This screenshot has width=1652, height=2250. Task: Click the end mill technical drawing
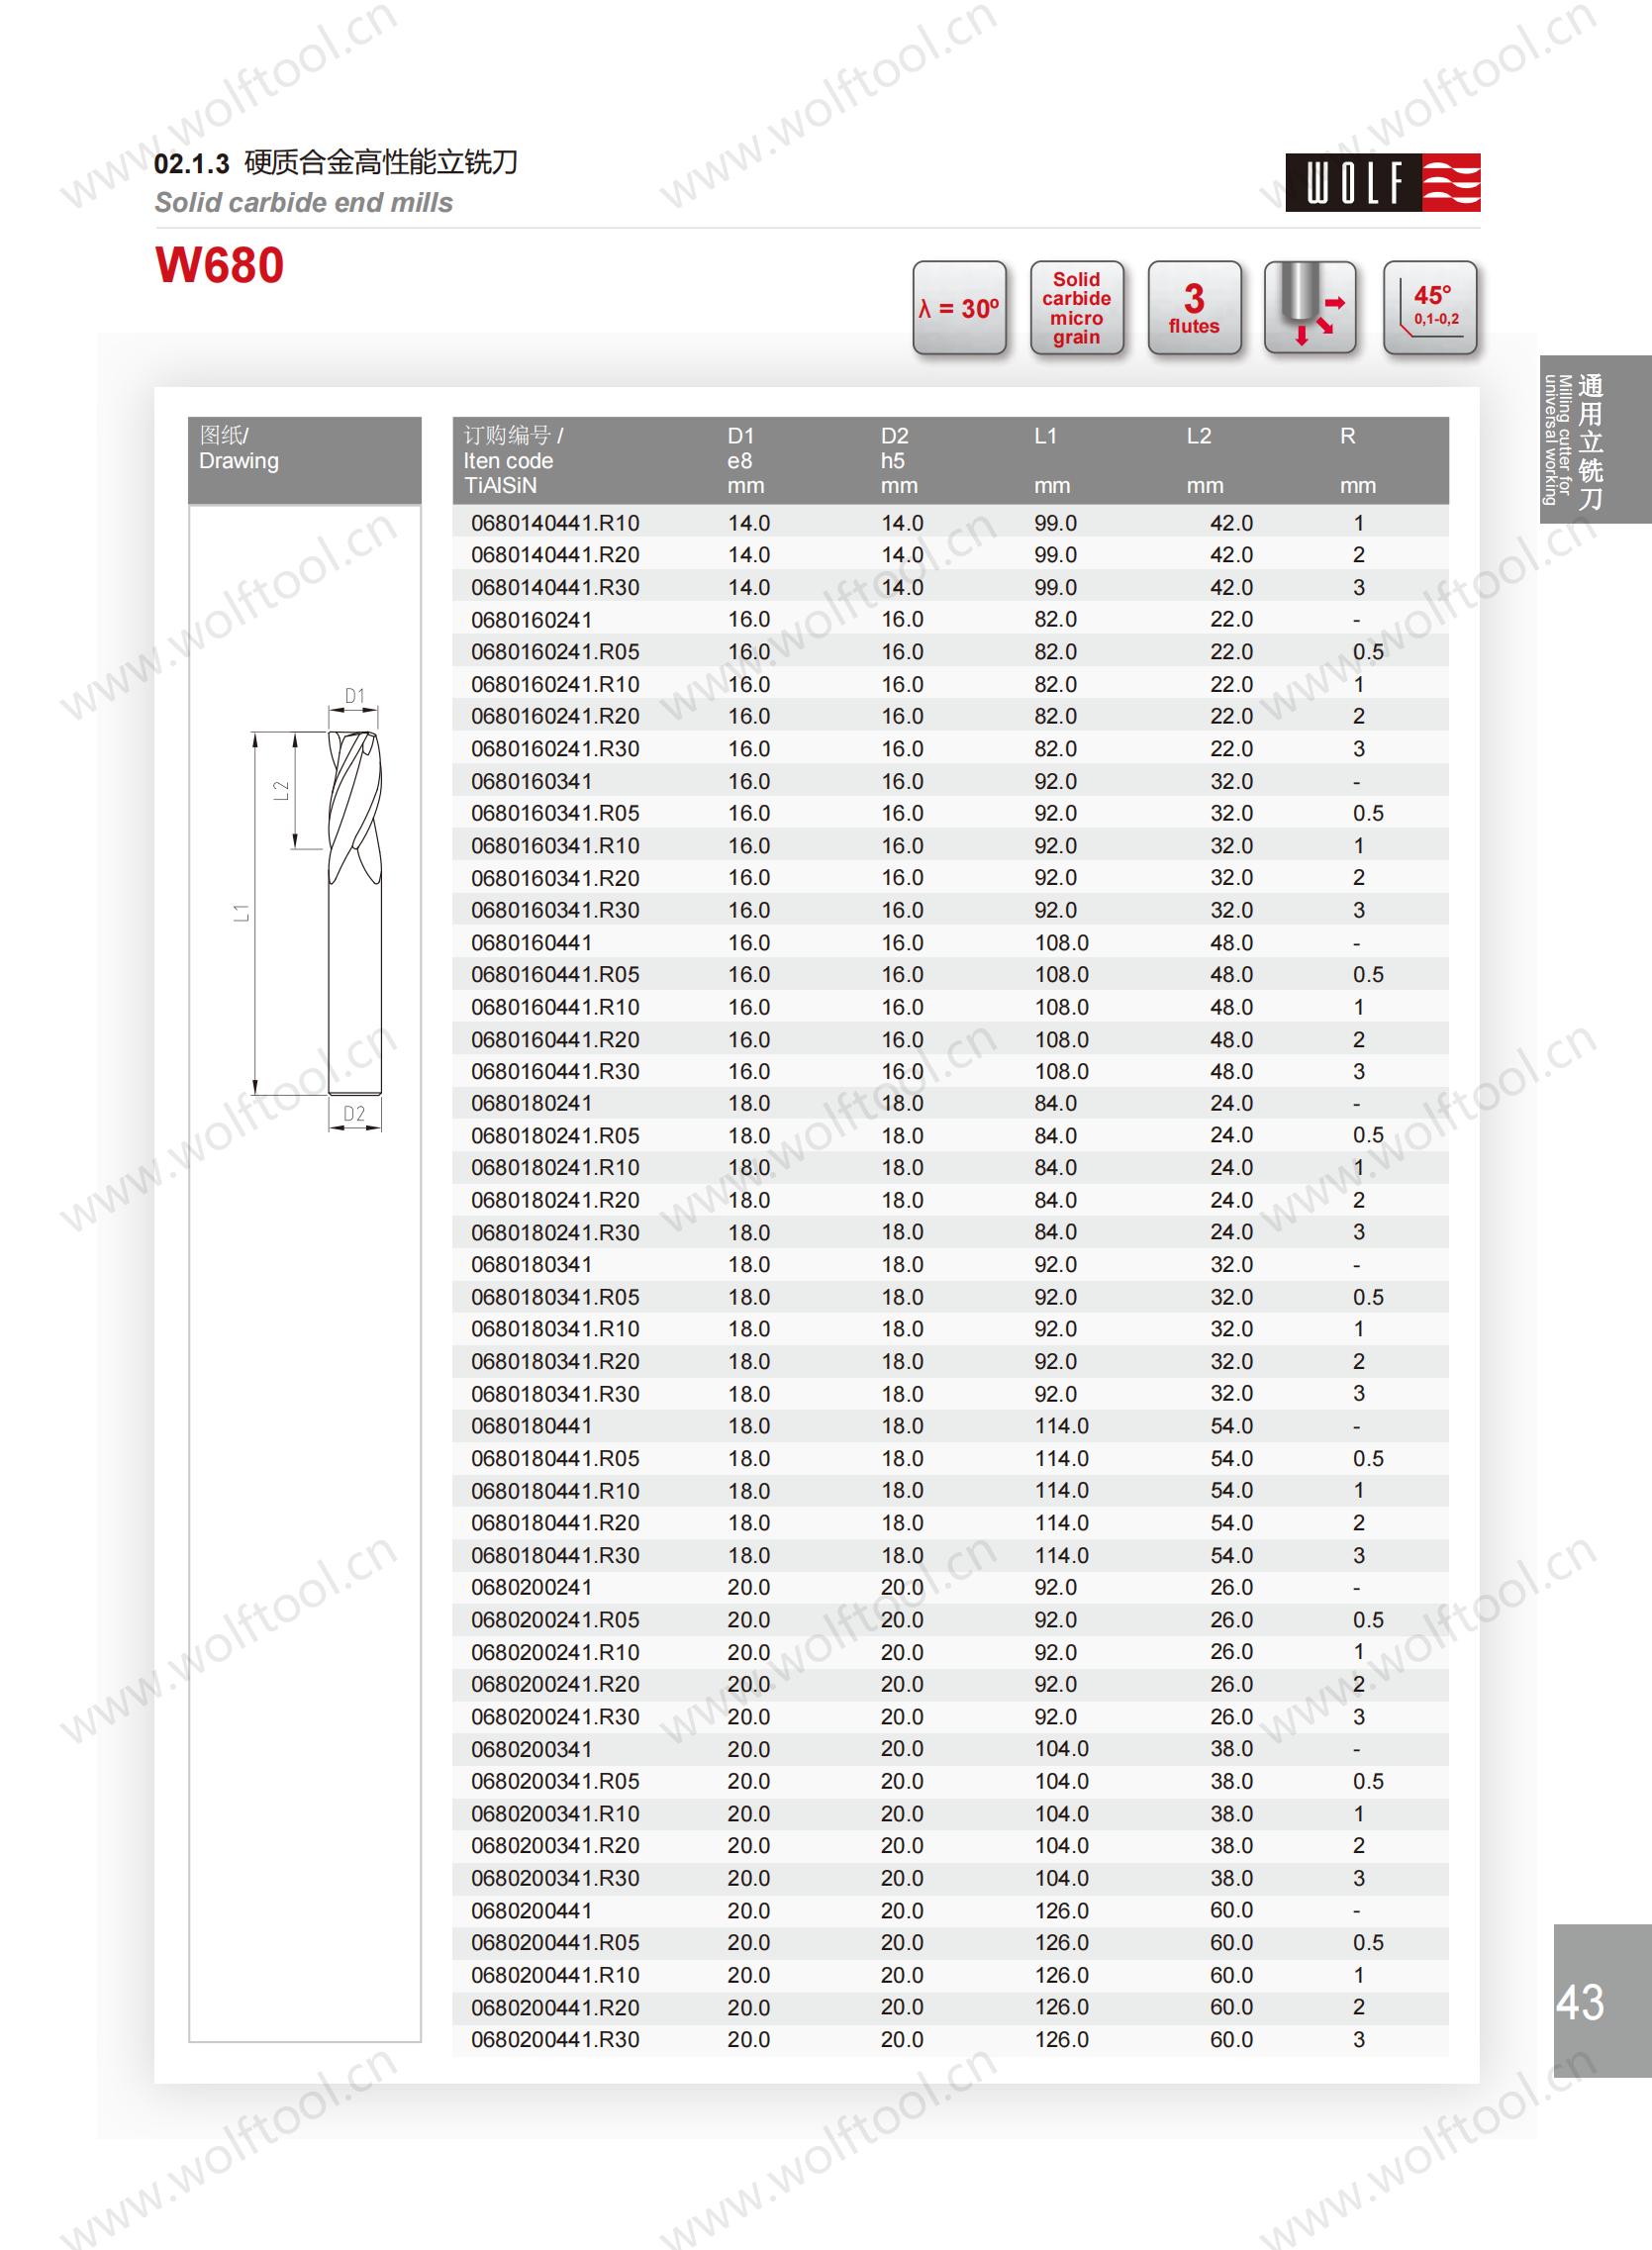[x=306, y=912]
